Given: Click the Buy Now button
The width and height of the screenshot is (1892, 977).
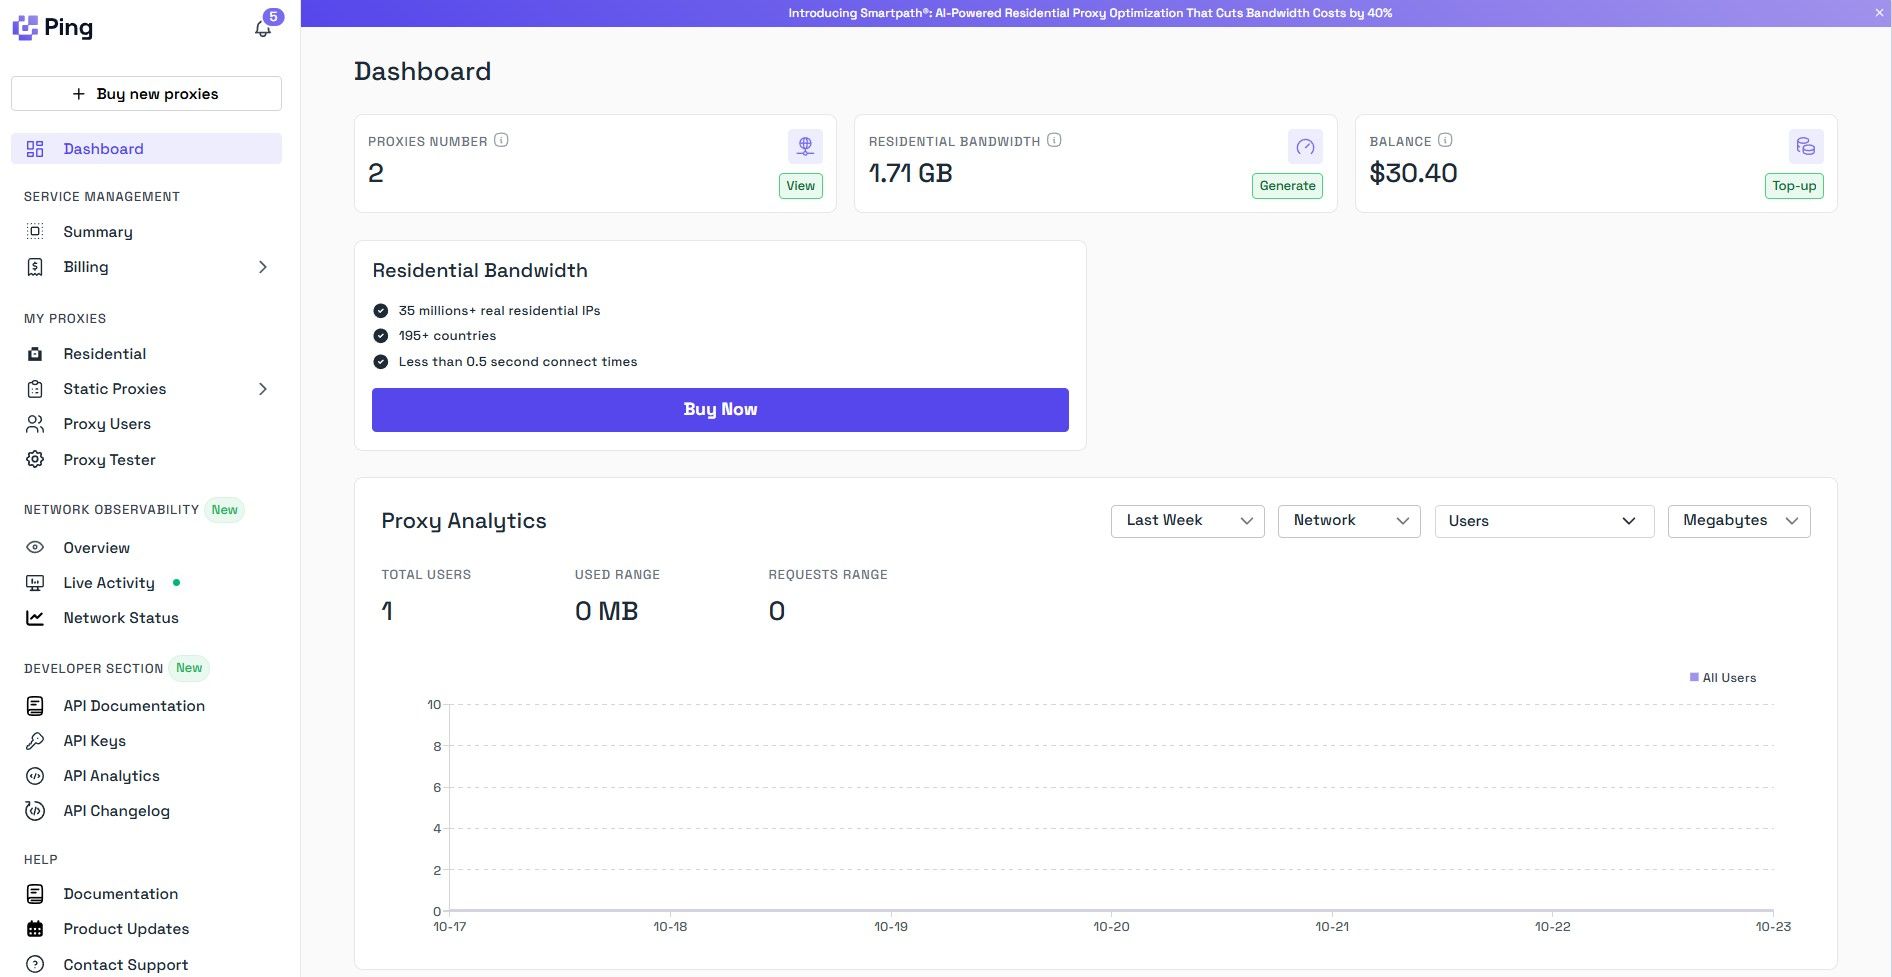Looking at the screenshot, I should (720, 409).
